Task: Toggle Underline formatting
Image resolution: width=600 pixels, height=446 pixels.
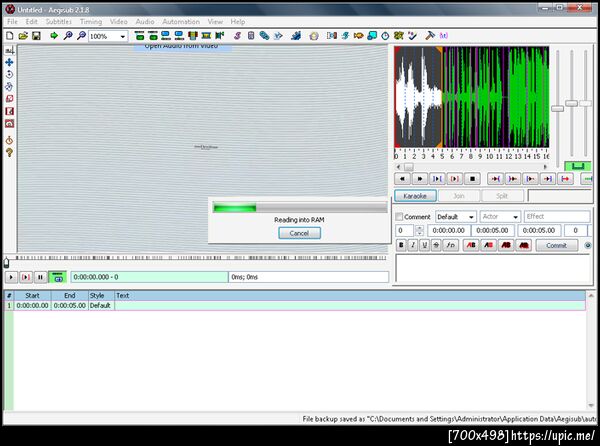Action: 424,245
